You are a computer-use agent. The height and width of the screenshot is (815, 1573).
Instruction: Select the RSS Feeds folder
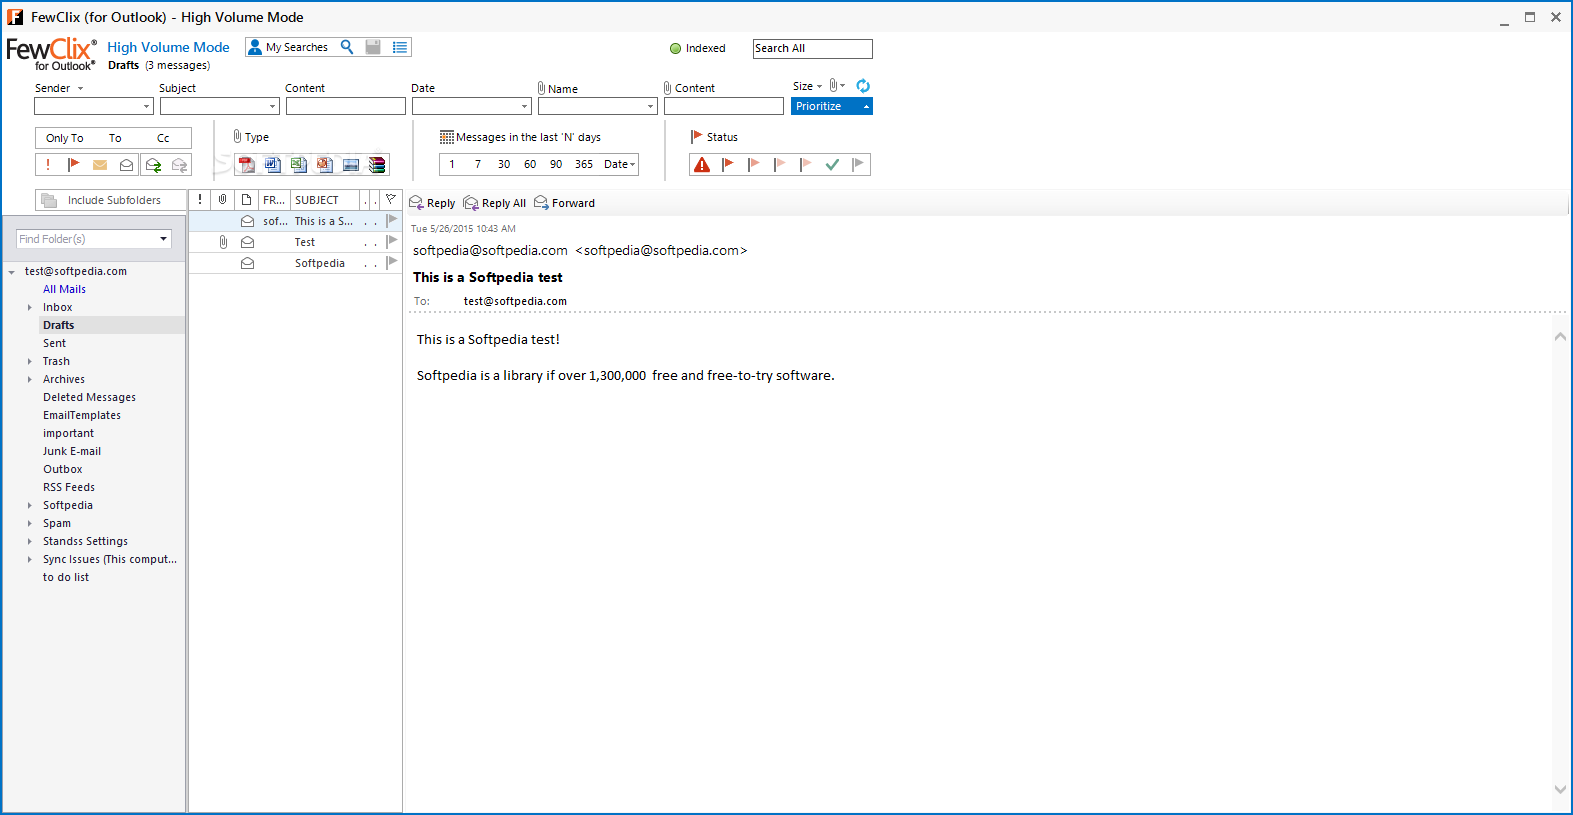tap(69, 488)
